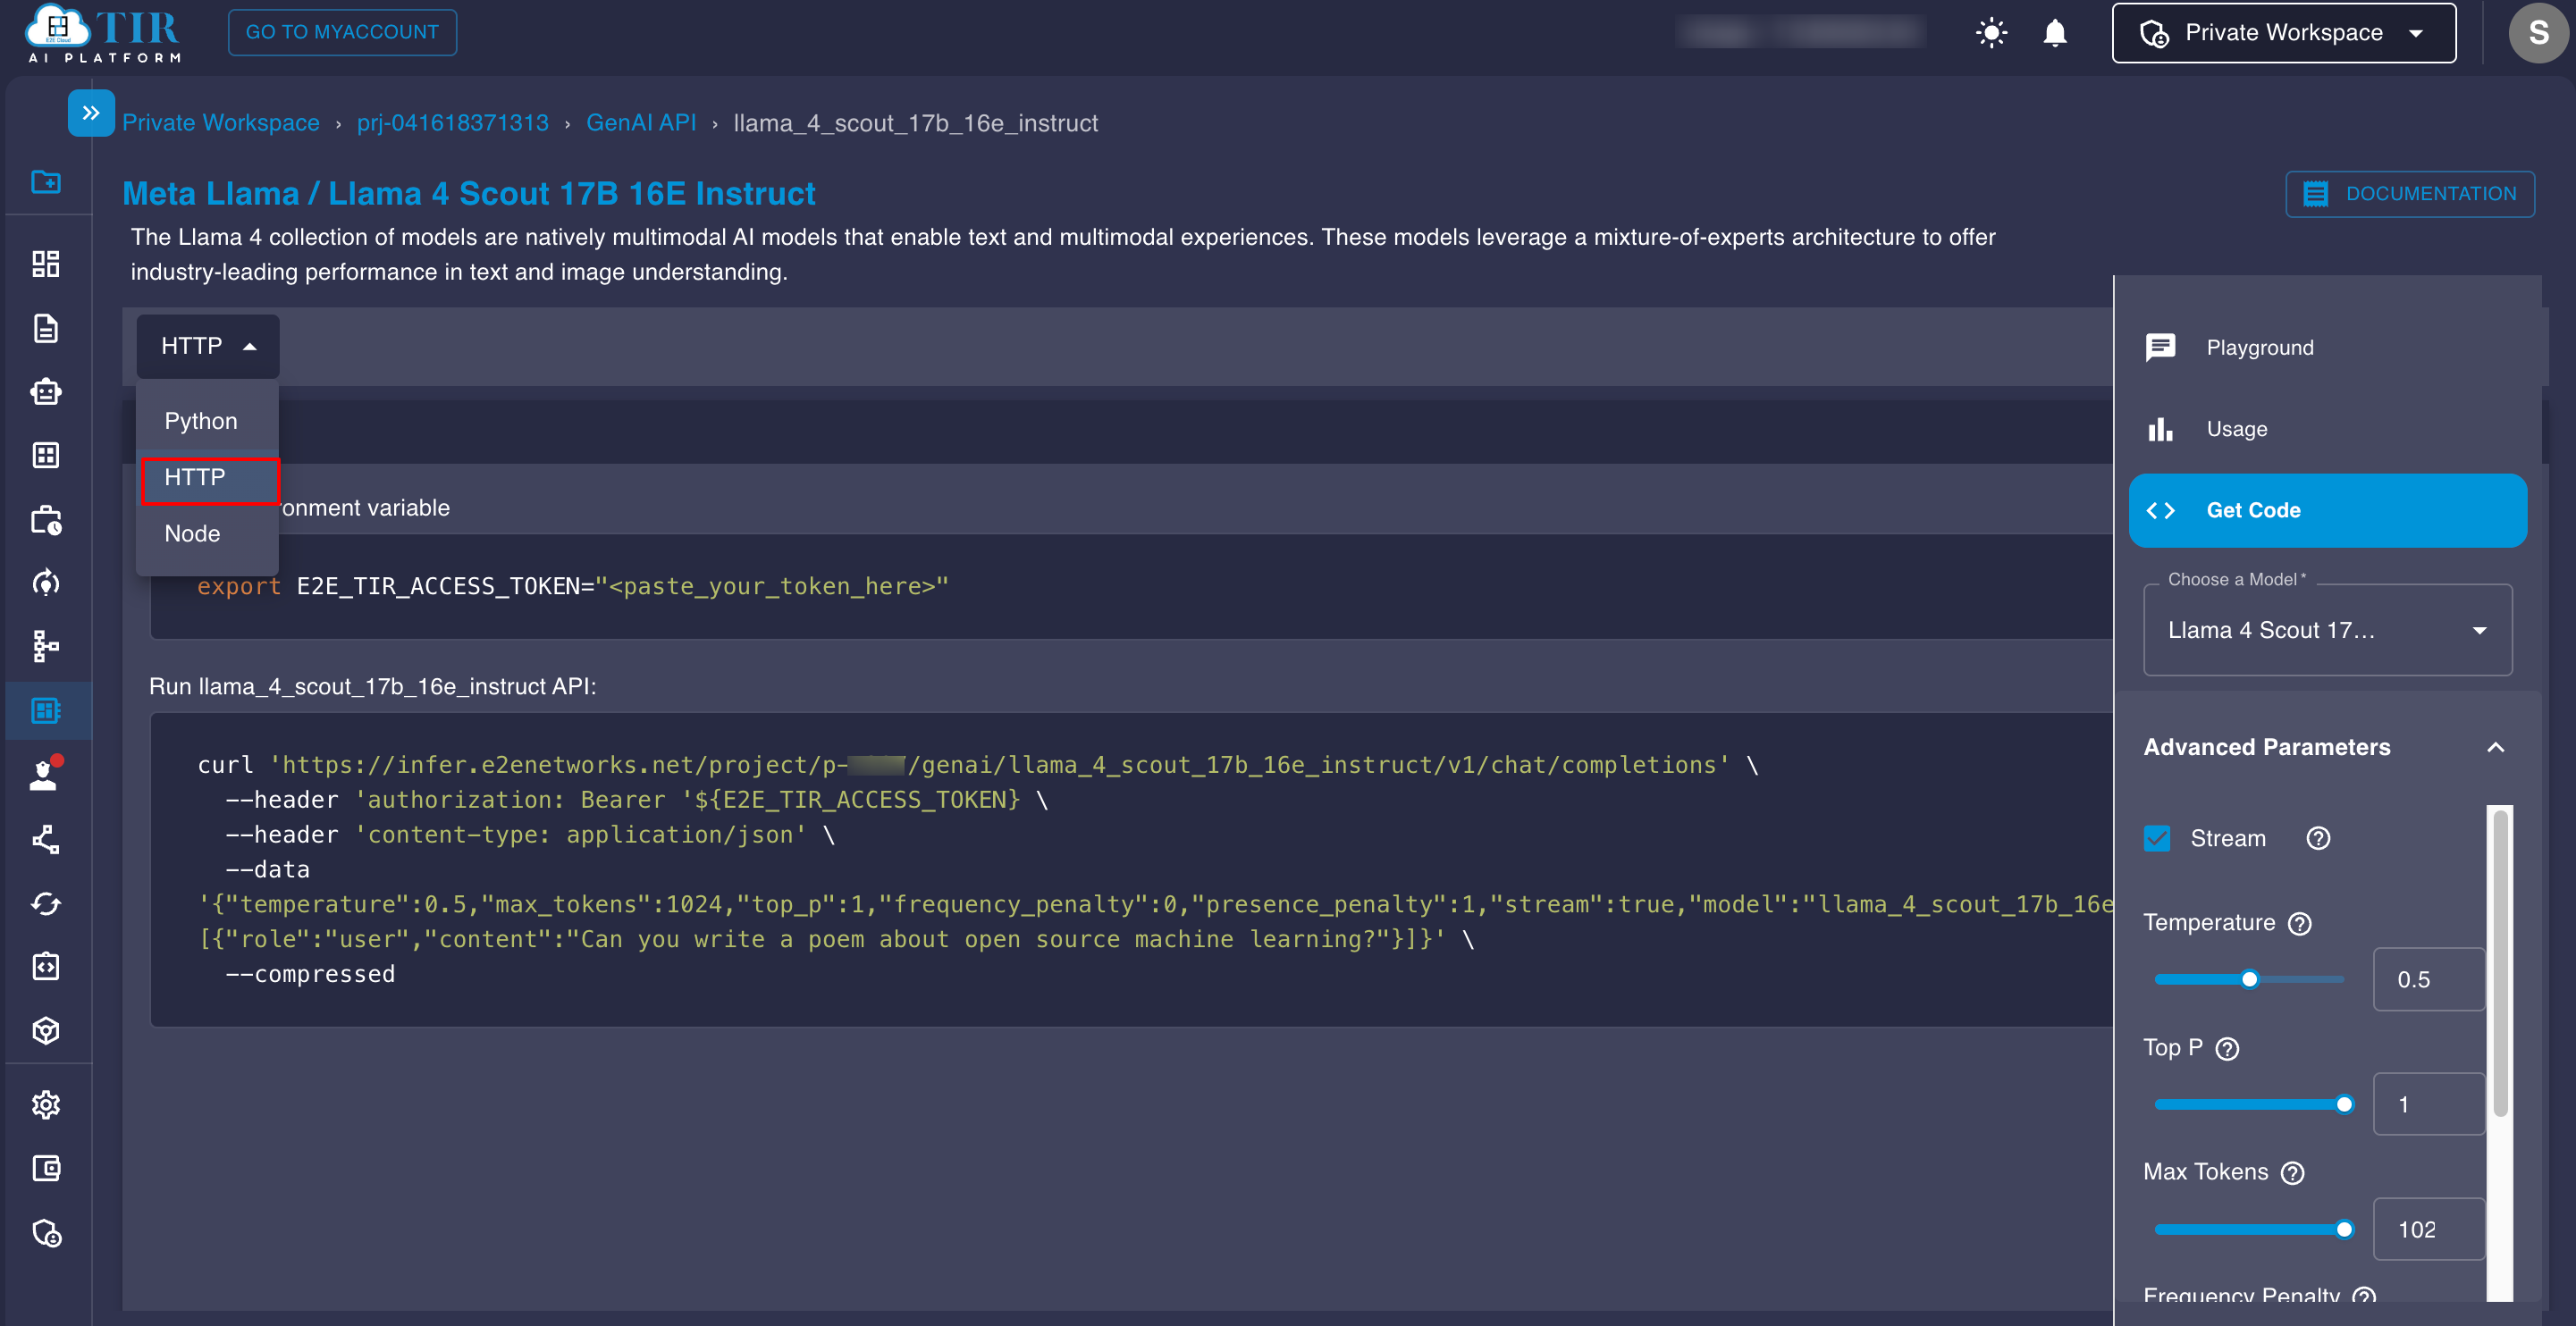Screen dimensions: 2576x1326
Task: Select the Get Code tab
Action: [x=2327, y=510]
